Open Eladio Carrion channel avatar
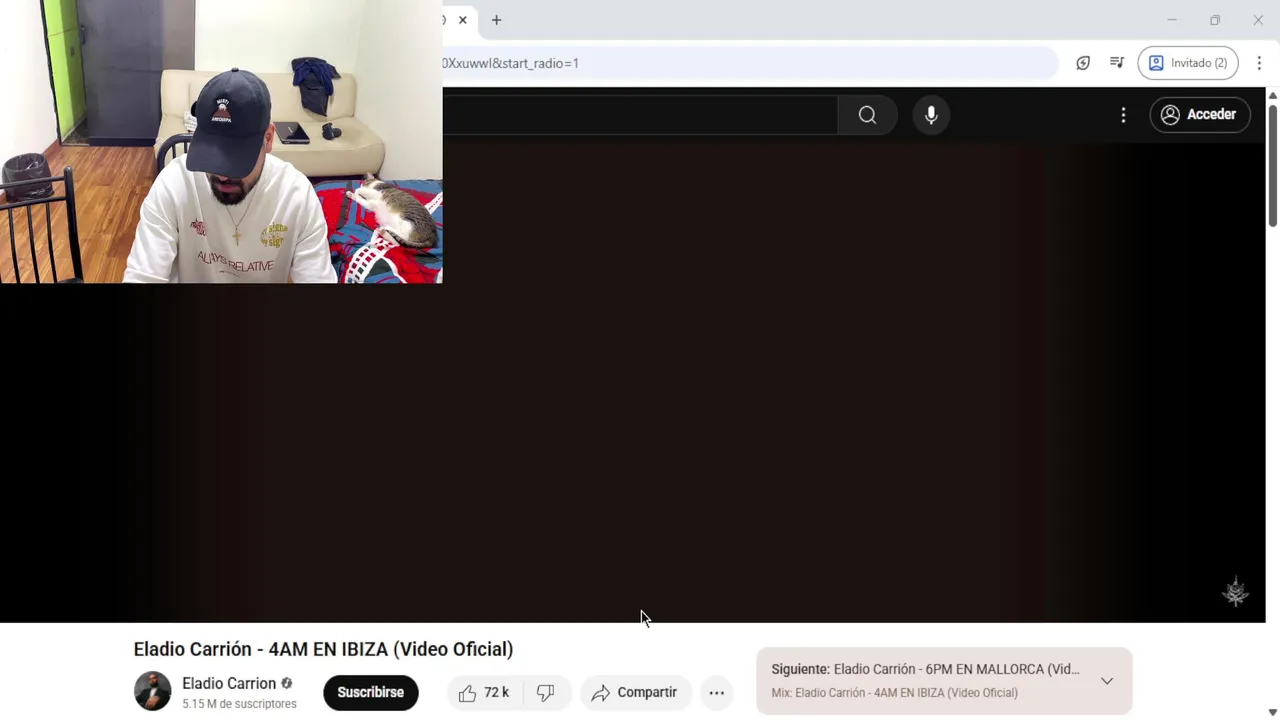 click(153, 691)
